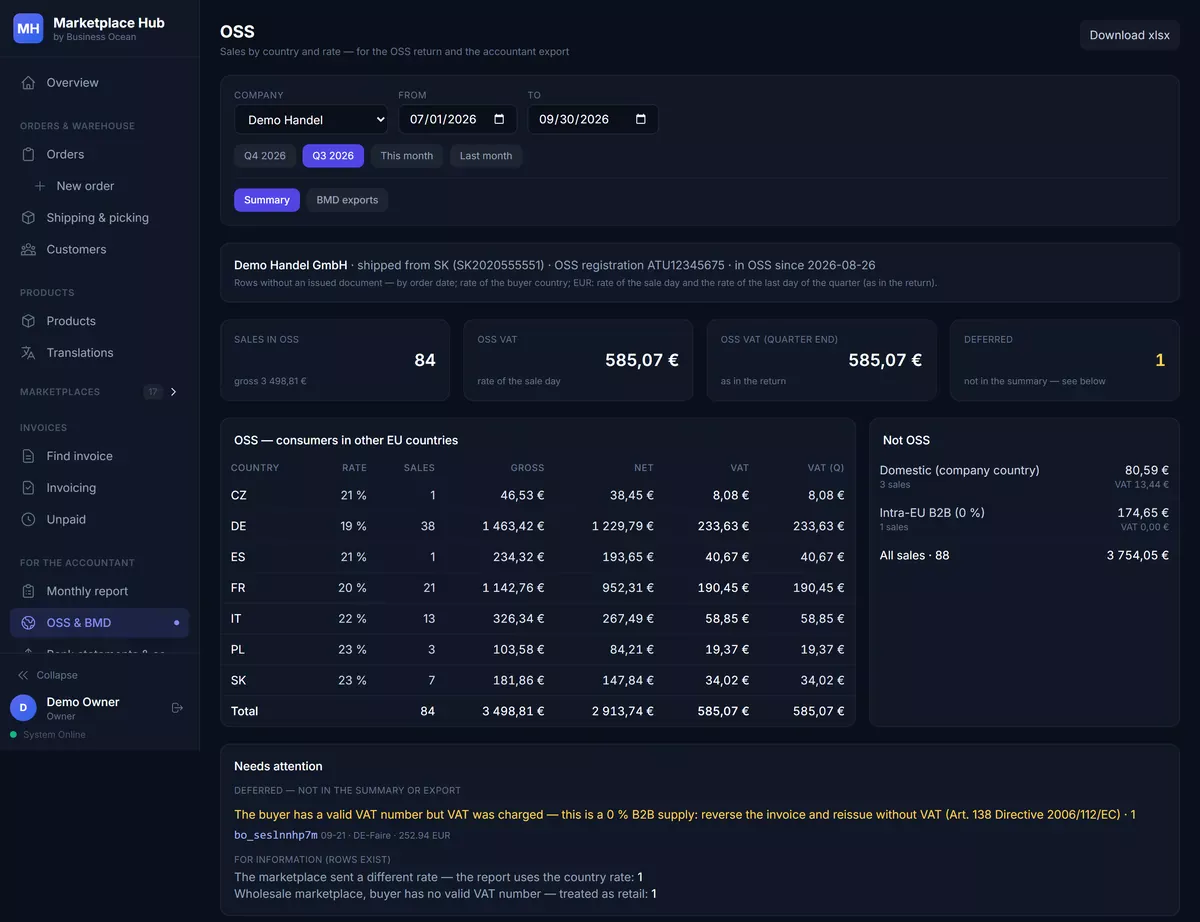
Task: Choose the Last month range
Action: (x=486, y=156)
